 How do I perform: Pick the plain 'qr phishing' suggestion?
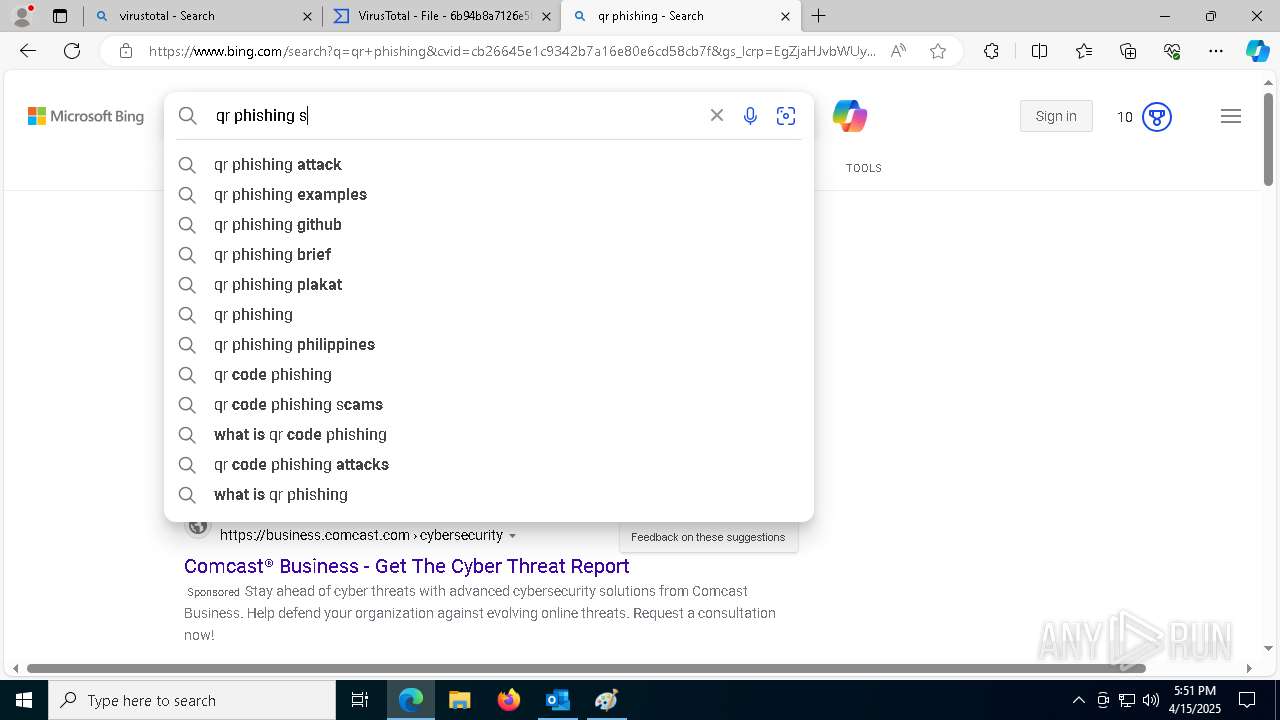pyautogui.click(x=488, y=314)
